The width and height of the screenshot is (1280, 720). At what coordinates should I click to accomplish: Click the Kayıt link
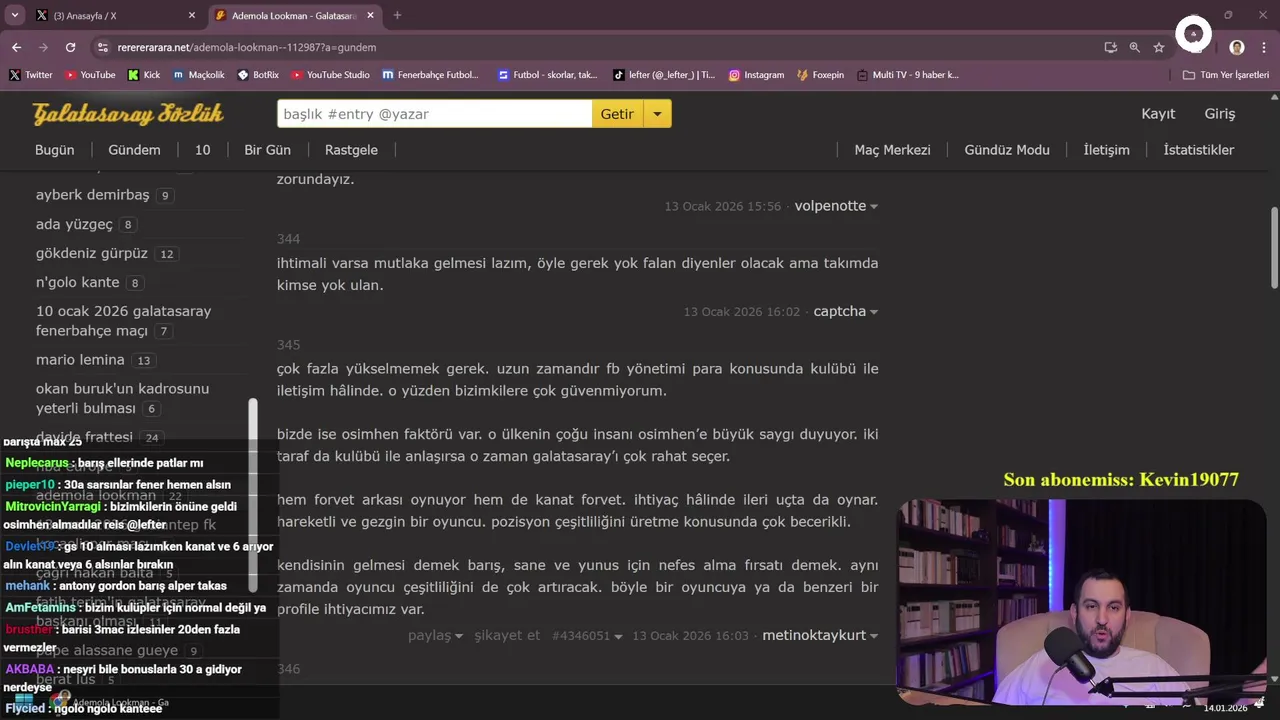click(x=1158, y=114)
